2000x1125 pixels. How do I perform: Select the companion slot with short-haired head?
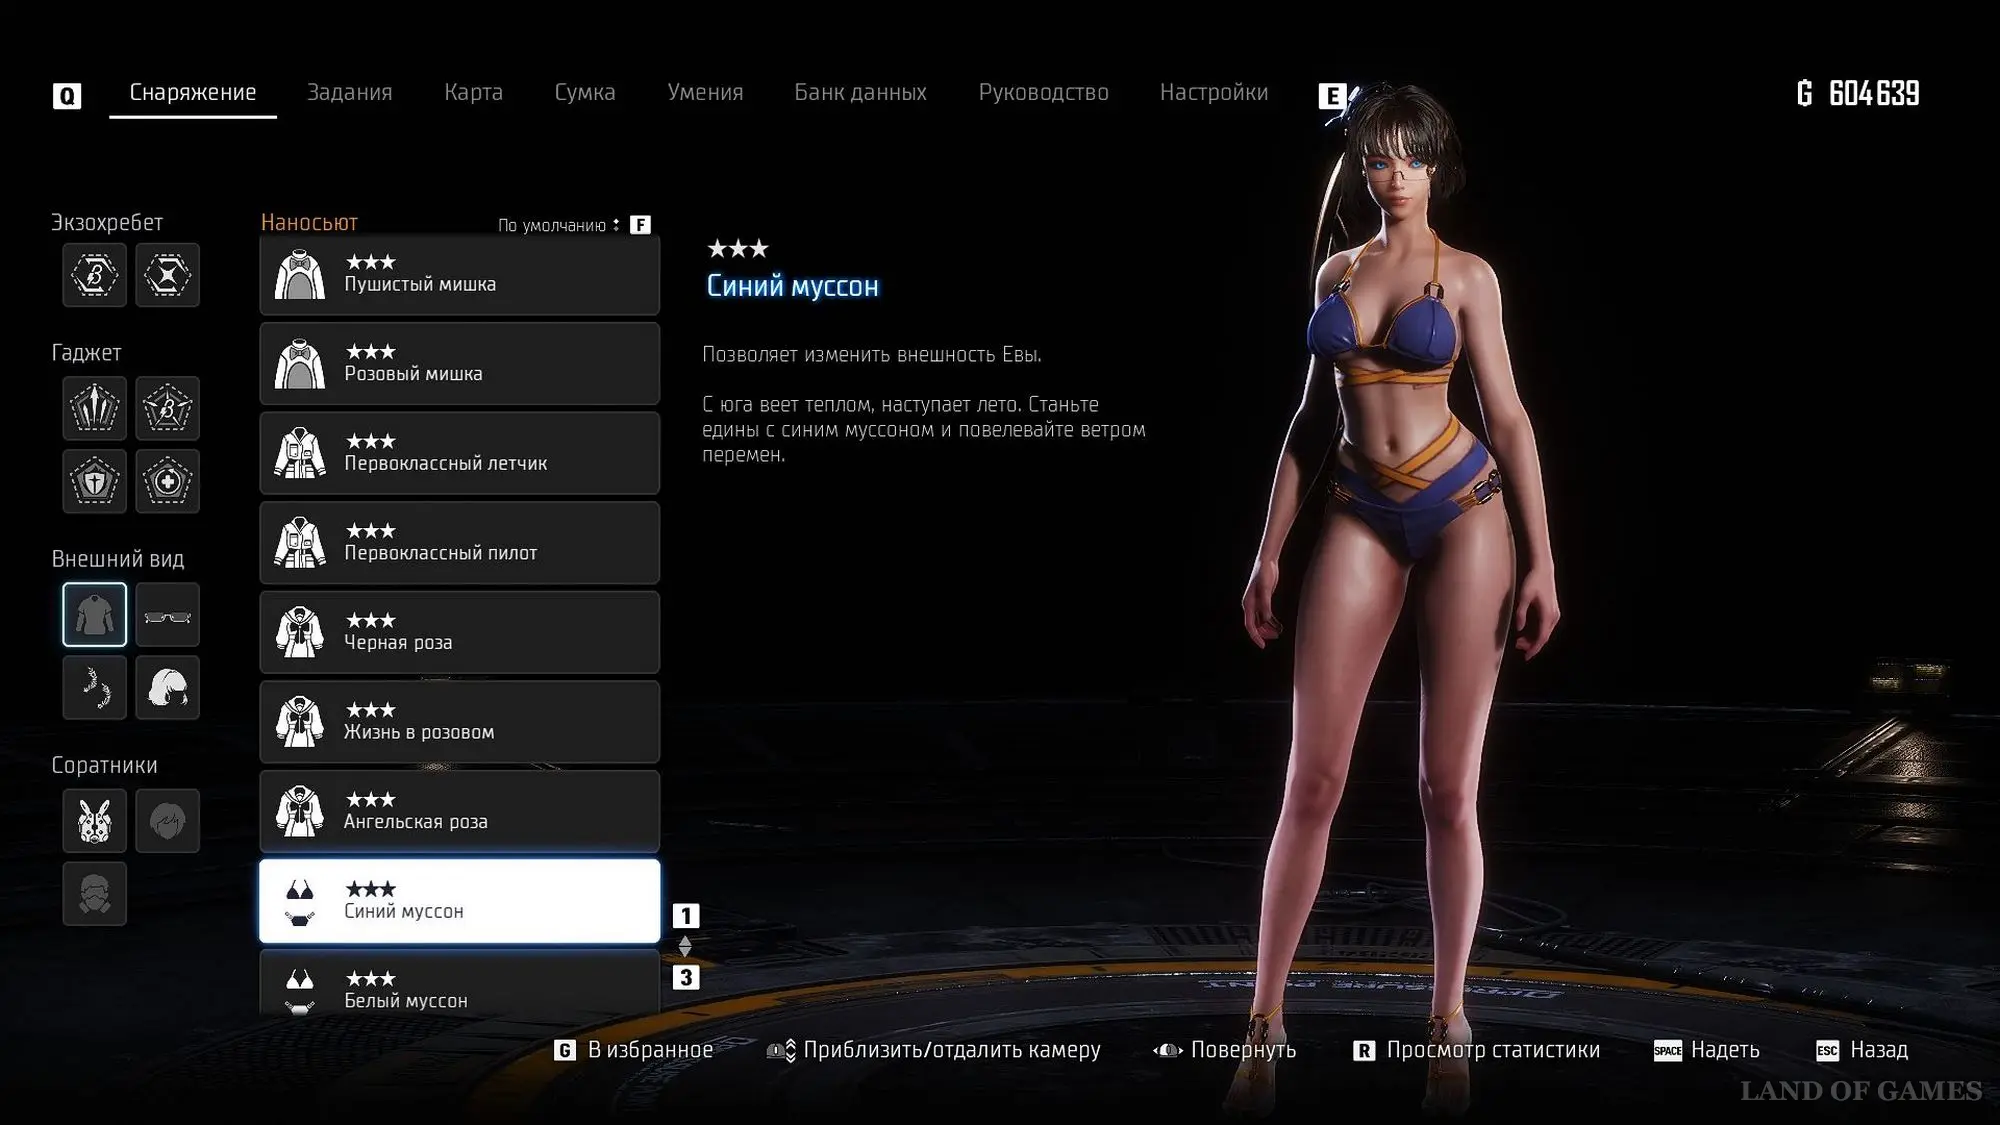pos(167,821)
